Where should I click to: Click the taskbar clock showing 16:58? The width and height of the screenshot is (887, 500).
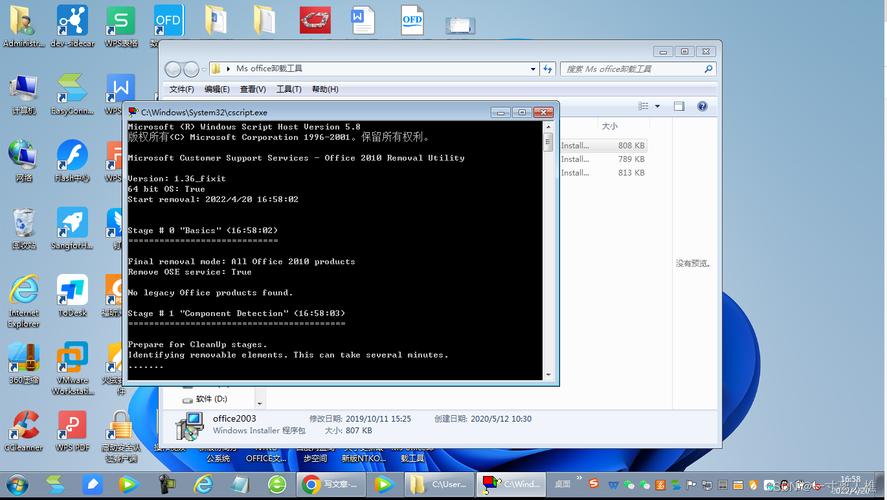click(851, 484)
